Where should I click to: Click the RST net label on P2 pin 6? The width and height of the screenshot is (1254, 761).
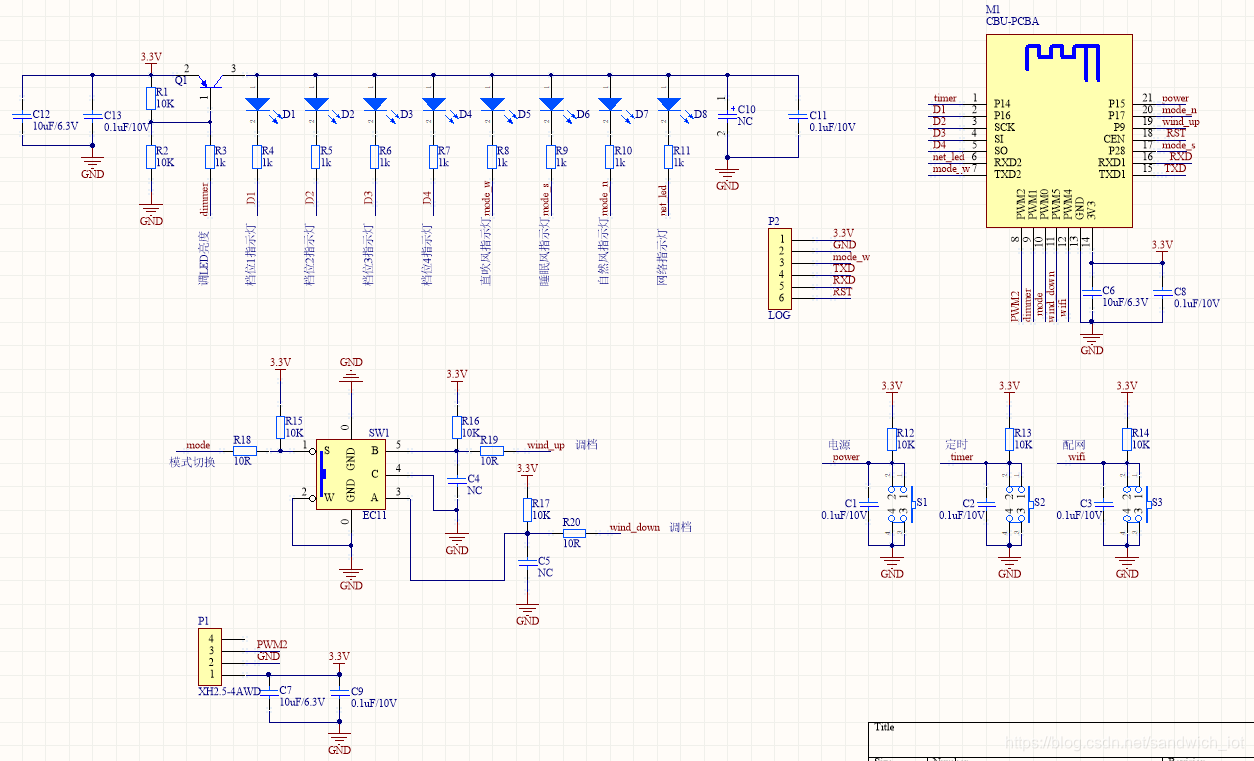point(843,292)
